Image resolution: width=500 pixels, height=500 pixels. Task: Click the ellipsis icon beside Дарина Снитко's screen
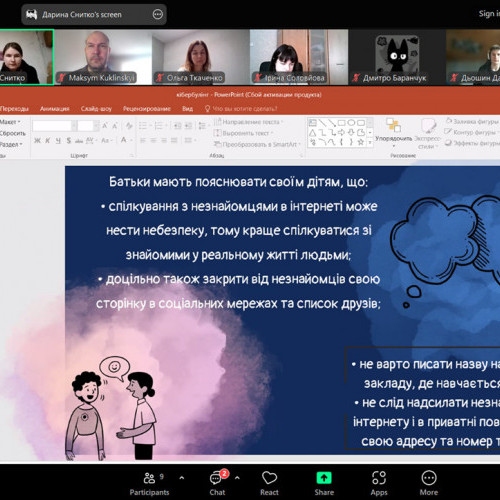[157, 14]
